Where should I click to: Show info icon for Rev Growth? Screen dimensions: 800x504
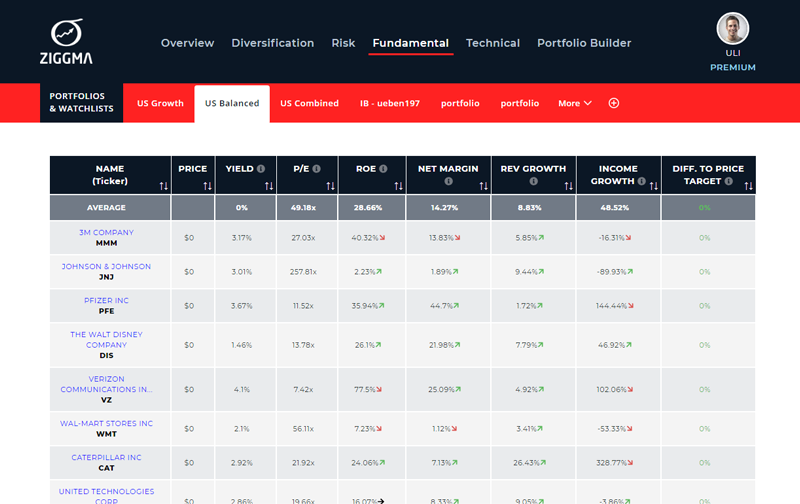click(x=533, y=182)
